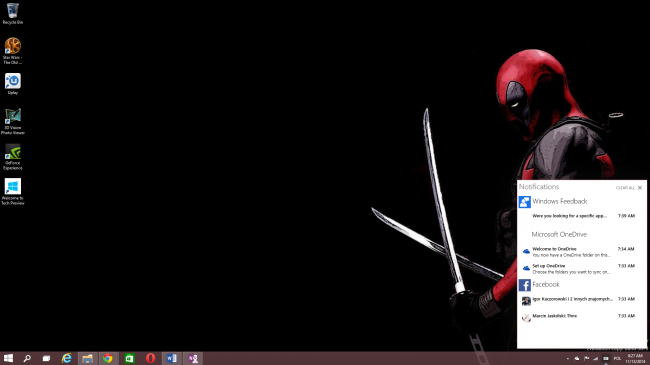Click Marcin Jaskólski's profile thumbnail
Screen dimensions: 650x365
tap(526, 318)
